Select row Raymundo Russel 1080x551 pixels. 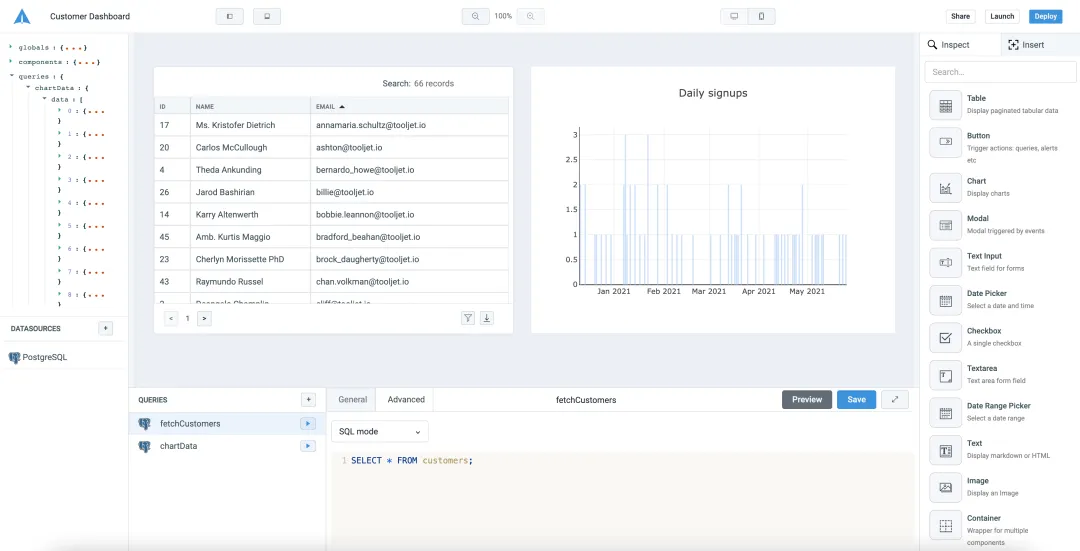[x=331, y=282]
